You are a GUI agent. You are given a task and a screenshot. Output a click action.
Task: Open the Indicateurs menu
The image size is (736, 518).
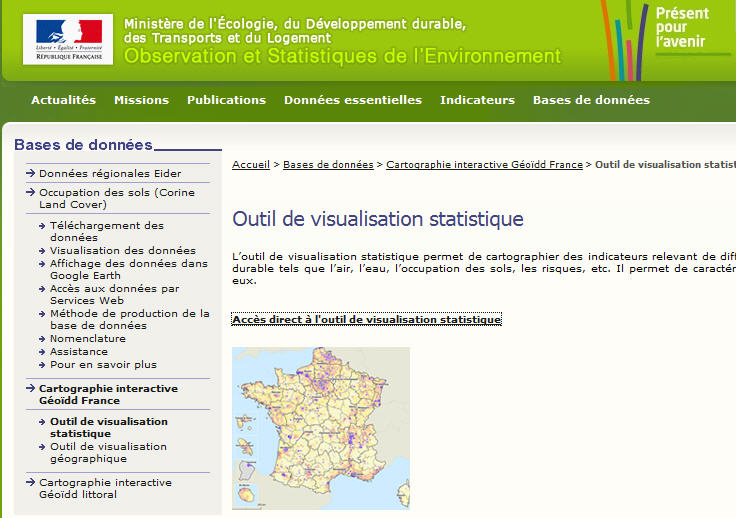[x=477, y=100]
